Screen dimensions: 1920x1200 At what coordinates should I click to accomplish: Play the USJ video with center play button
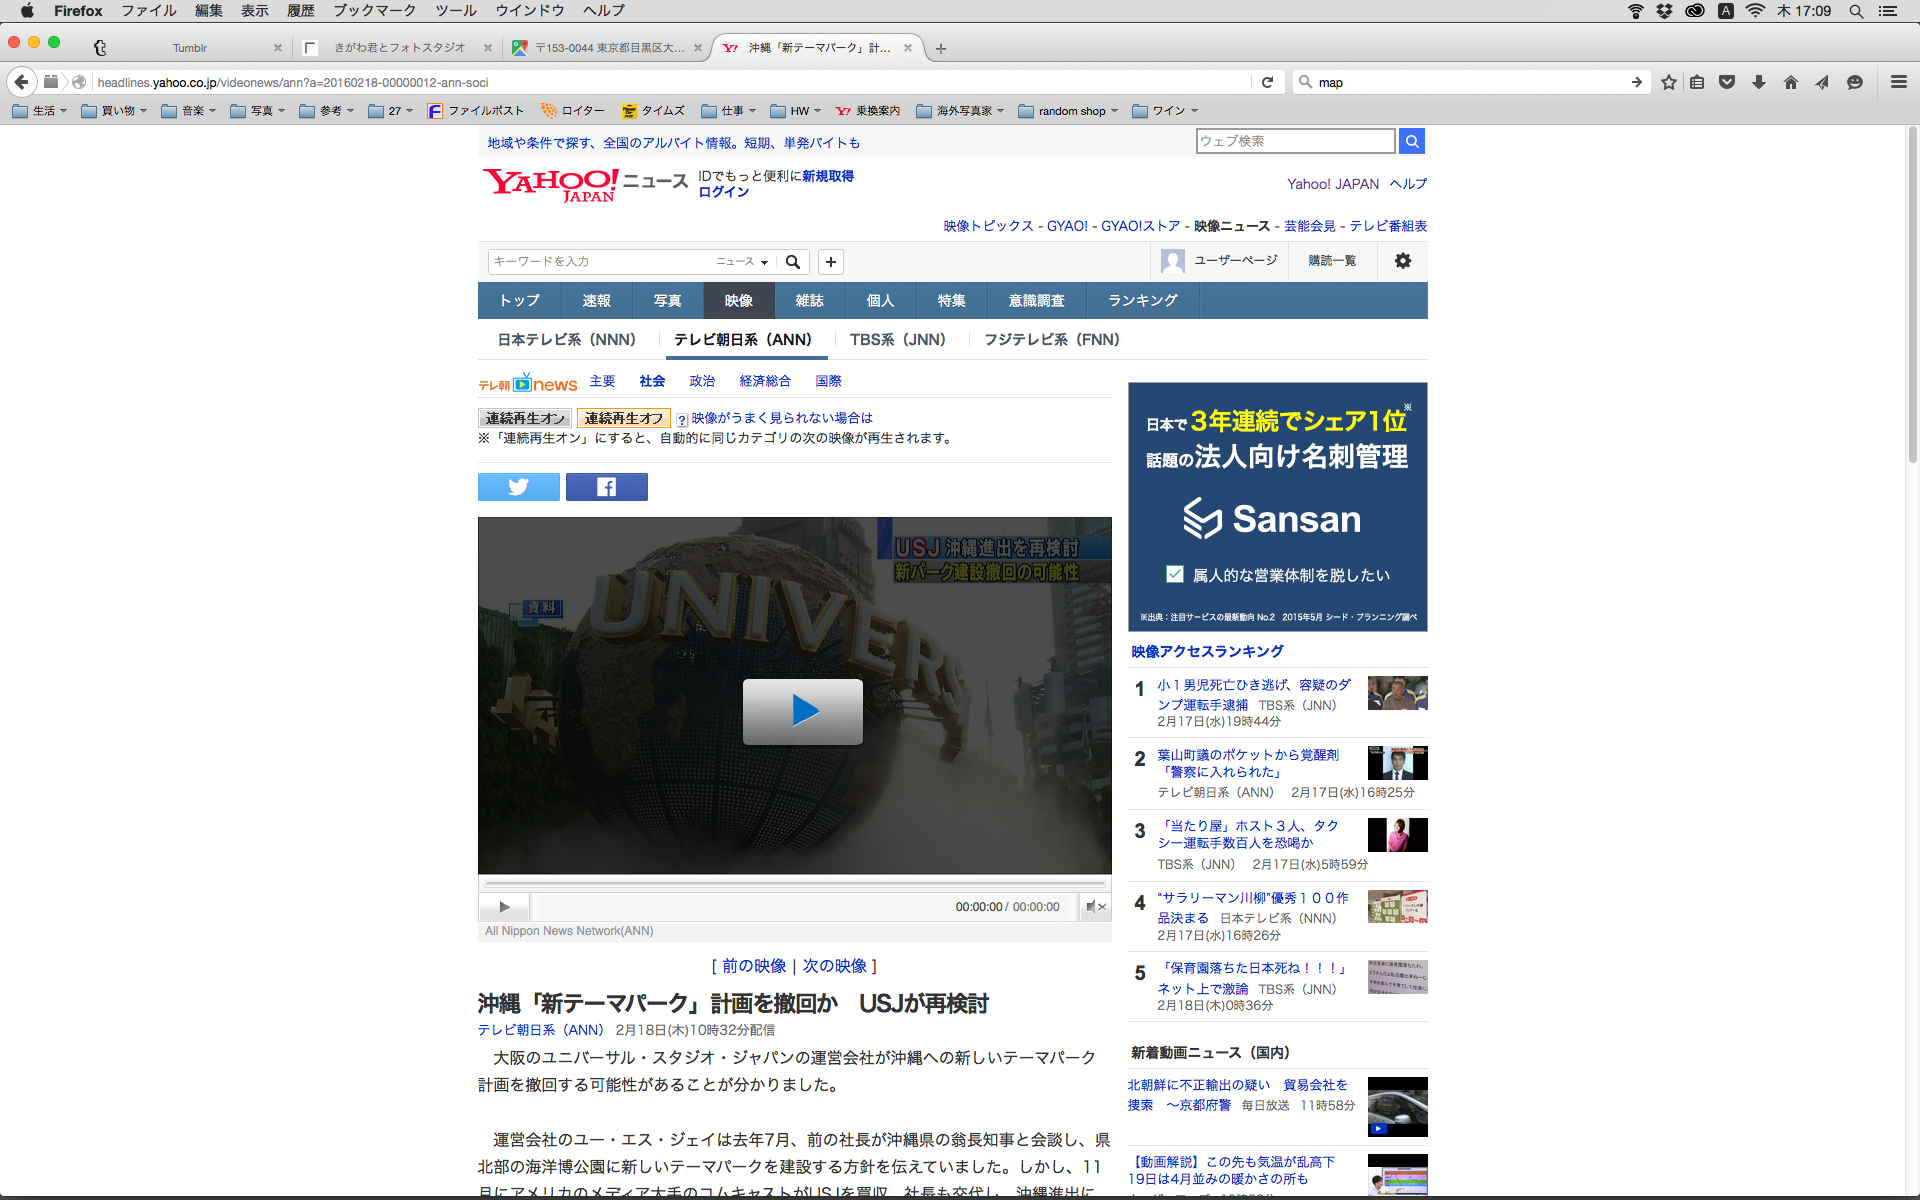pyautogui.click(x=802, y=711)
